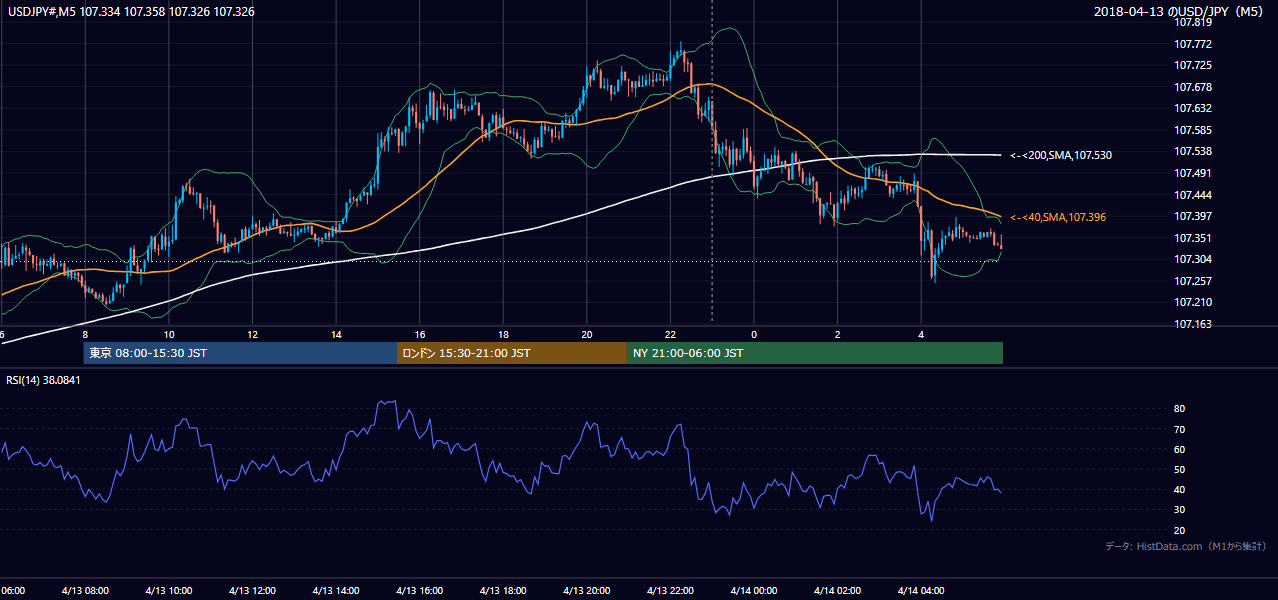Click bottom date label 4/14 00:00
The width and height of the screenshot is (1278, 600).
754,590
